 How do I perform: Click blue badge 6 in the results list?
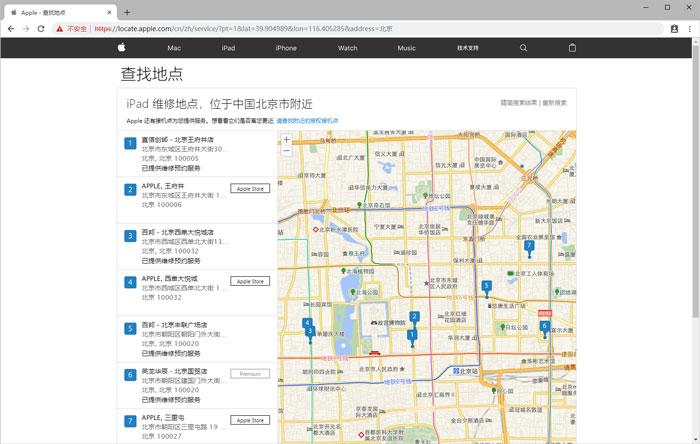(130, 375)
